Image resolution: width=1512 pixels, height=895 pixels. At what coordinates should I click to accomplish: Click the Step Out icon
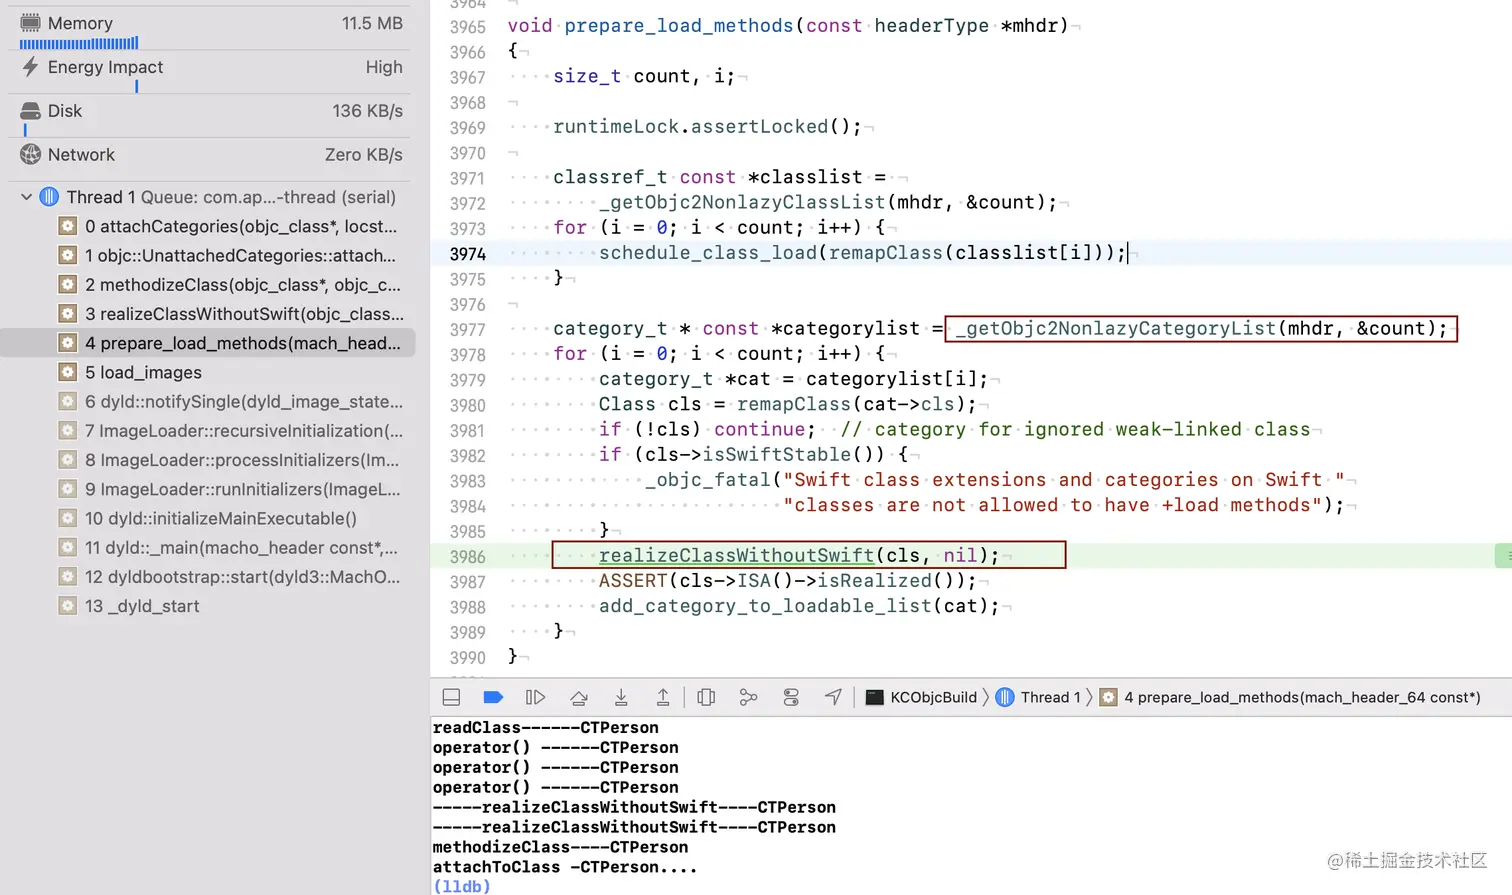(663, 697)
